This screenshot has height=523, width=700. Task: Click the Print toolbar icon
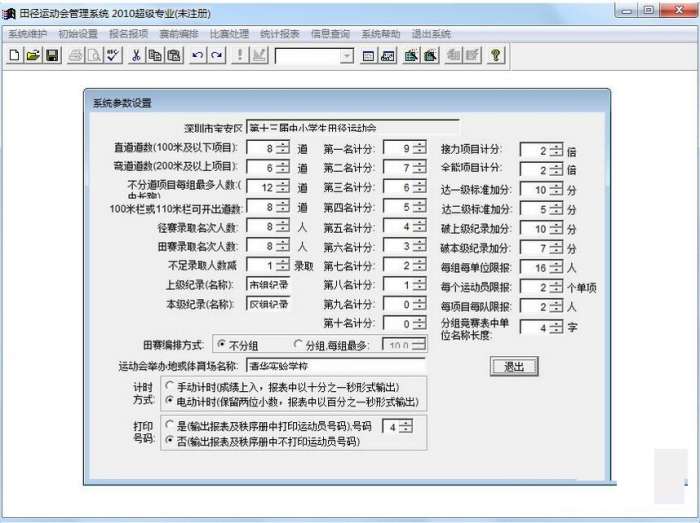click(x=75, y=55)
